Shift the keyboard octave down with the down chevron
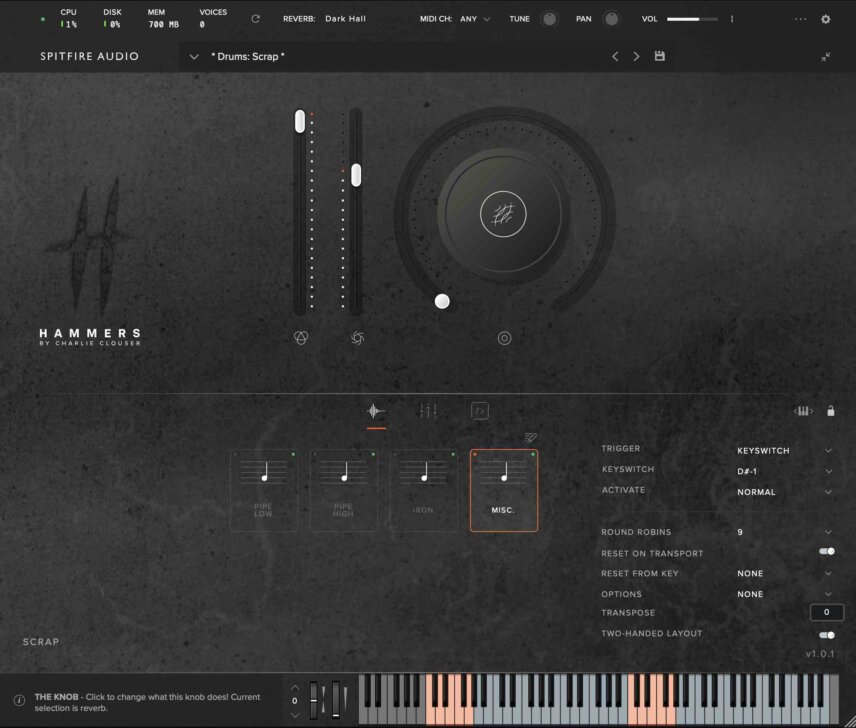The height and width of the screenshot is (728, 856). [295, 715]
